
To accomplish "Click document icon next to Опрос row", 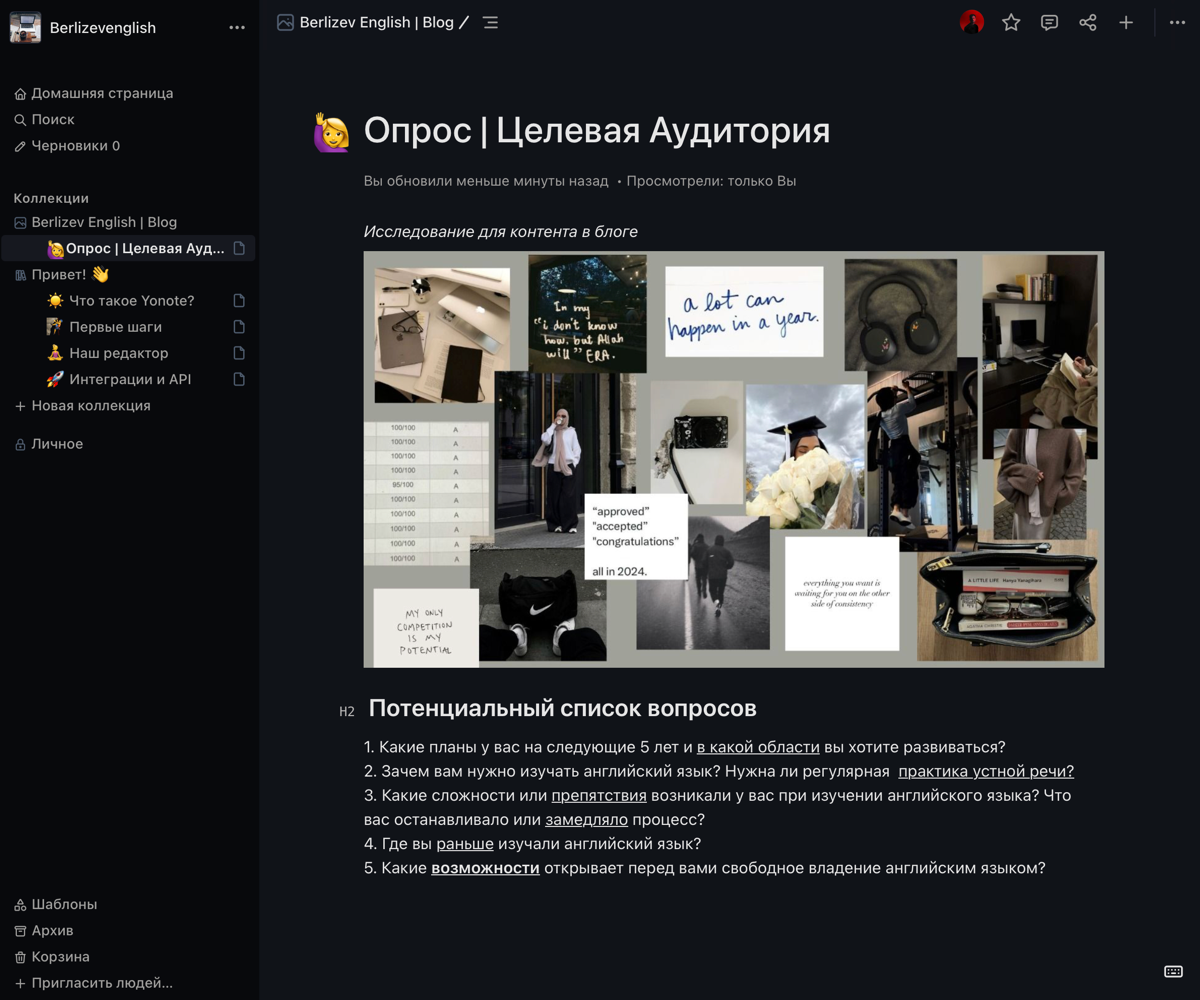I will (x=239, y=248).
